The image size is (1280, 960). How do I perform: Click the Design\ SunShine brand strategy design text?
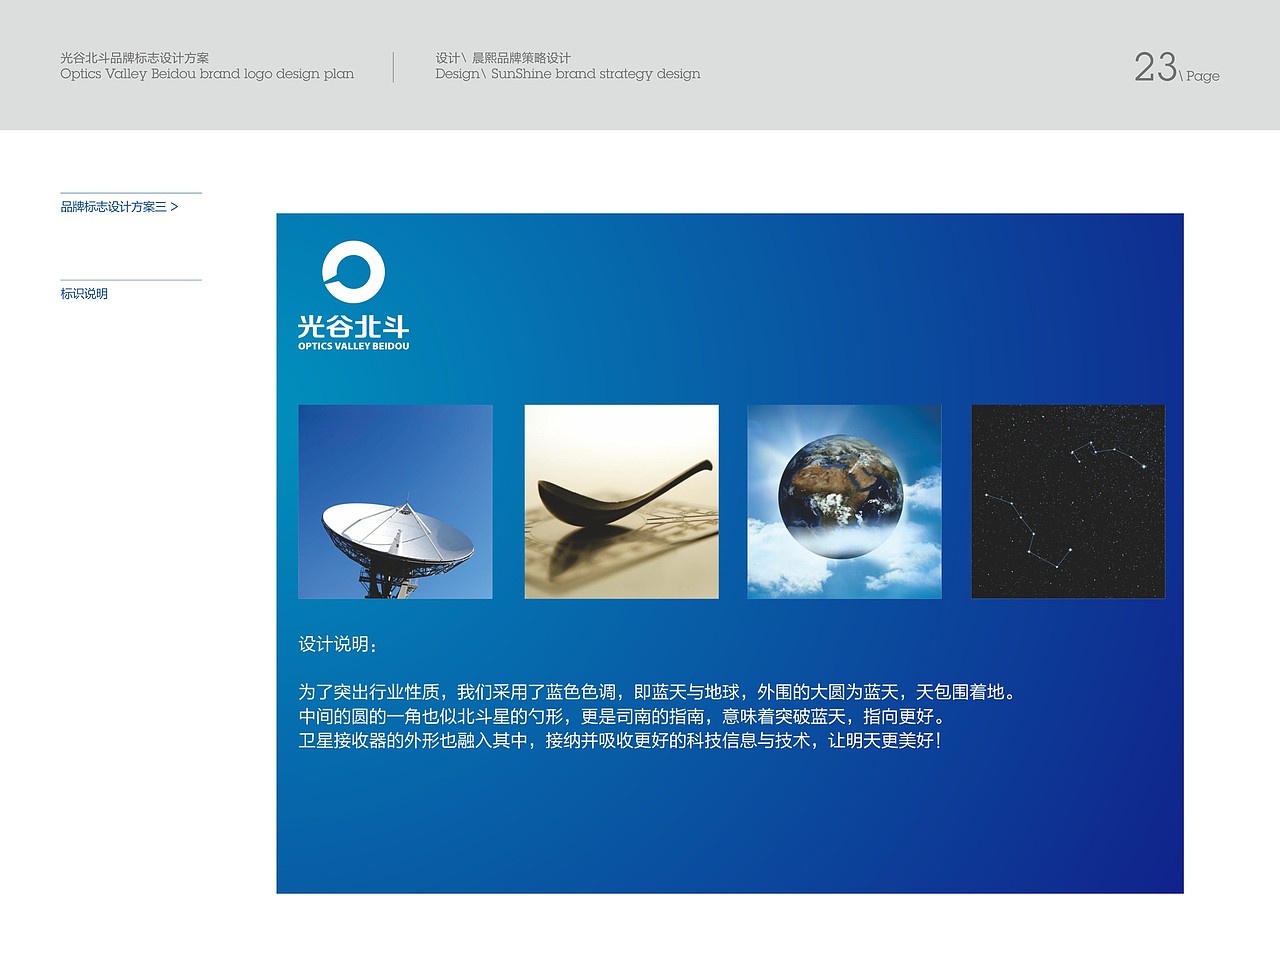pyautogui.click(x=568, y=74)
